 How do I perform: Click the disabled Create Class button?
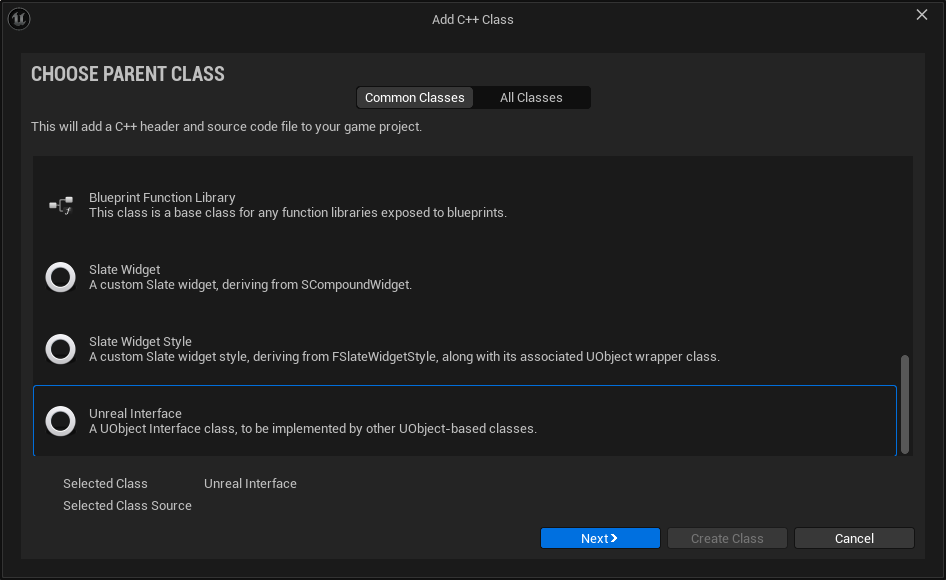pos(727,538)
